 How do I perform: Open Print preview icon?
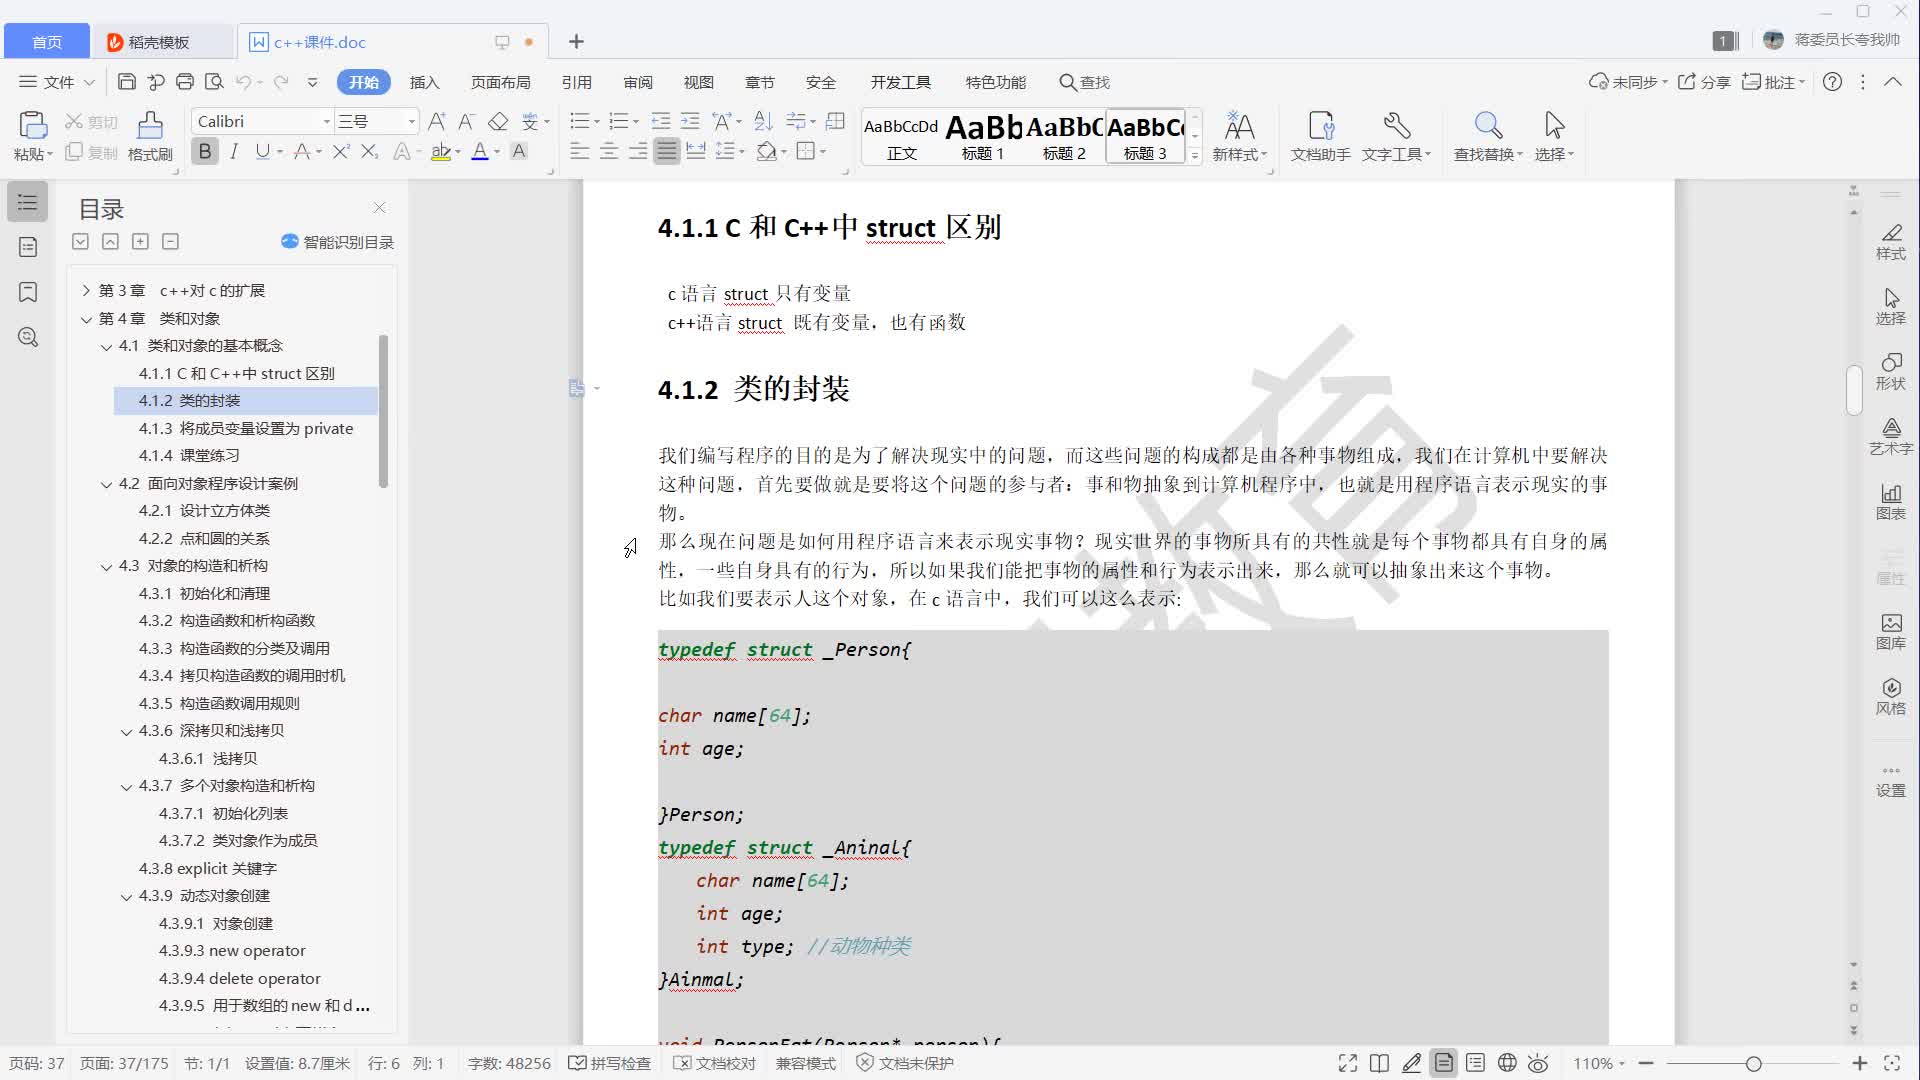point(214,82)
